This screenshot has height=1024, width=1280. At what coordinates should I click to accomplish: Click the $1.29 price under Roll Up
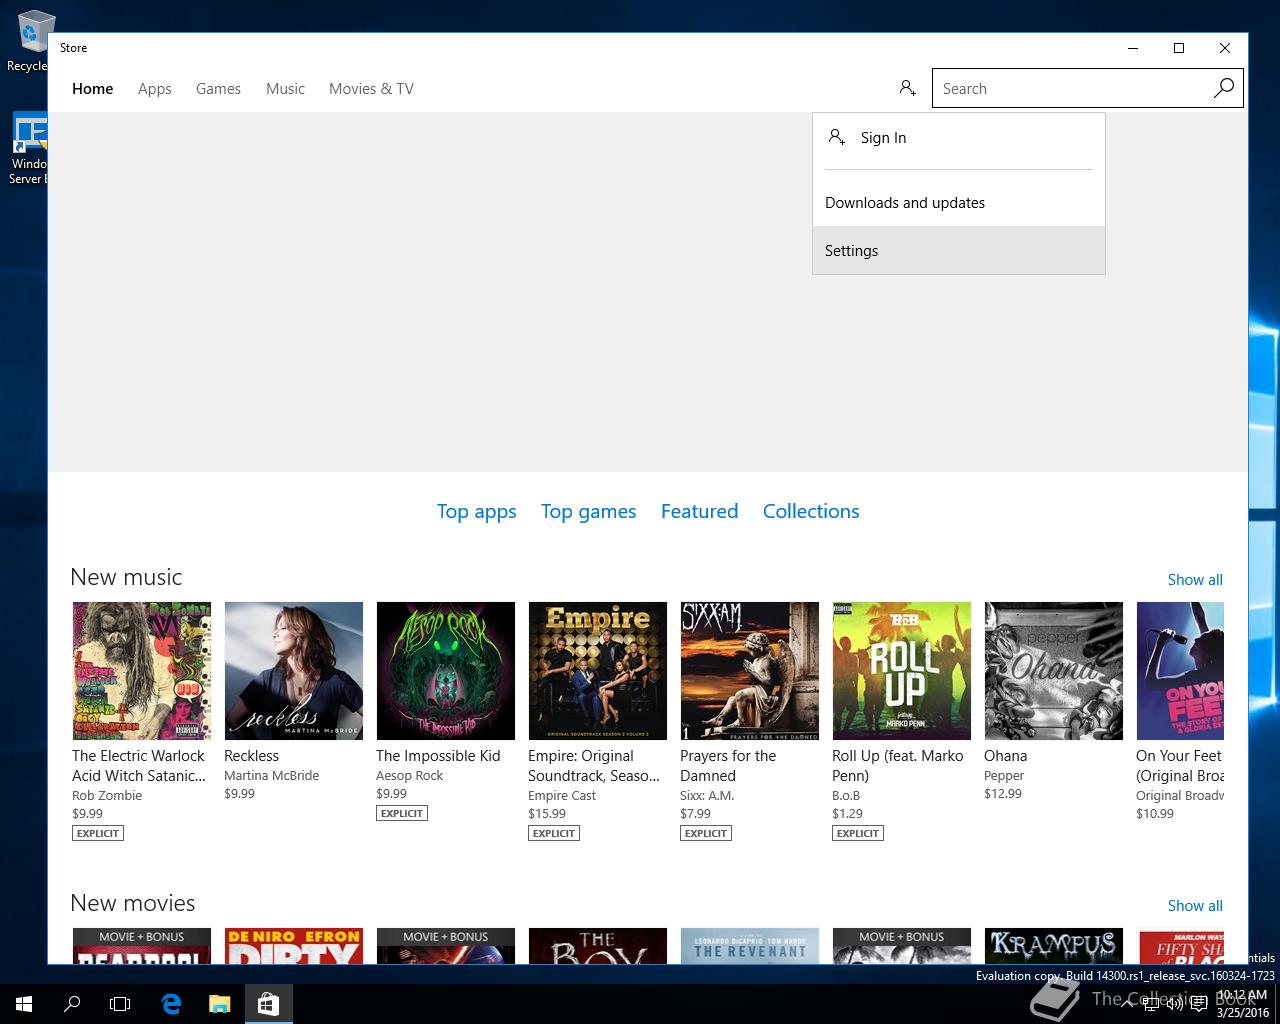point(847,813)
